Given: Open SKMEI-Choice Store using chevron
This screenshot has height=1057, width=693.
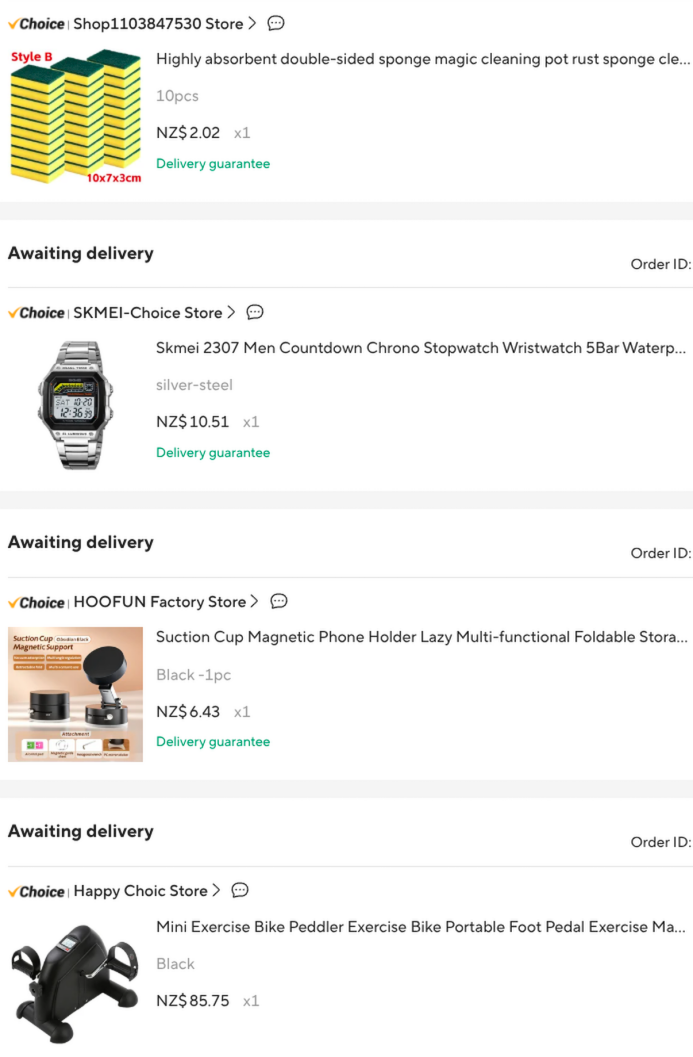Looking at the screenshot, I should tap(231, 312).
